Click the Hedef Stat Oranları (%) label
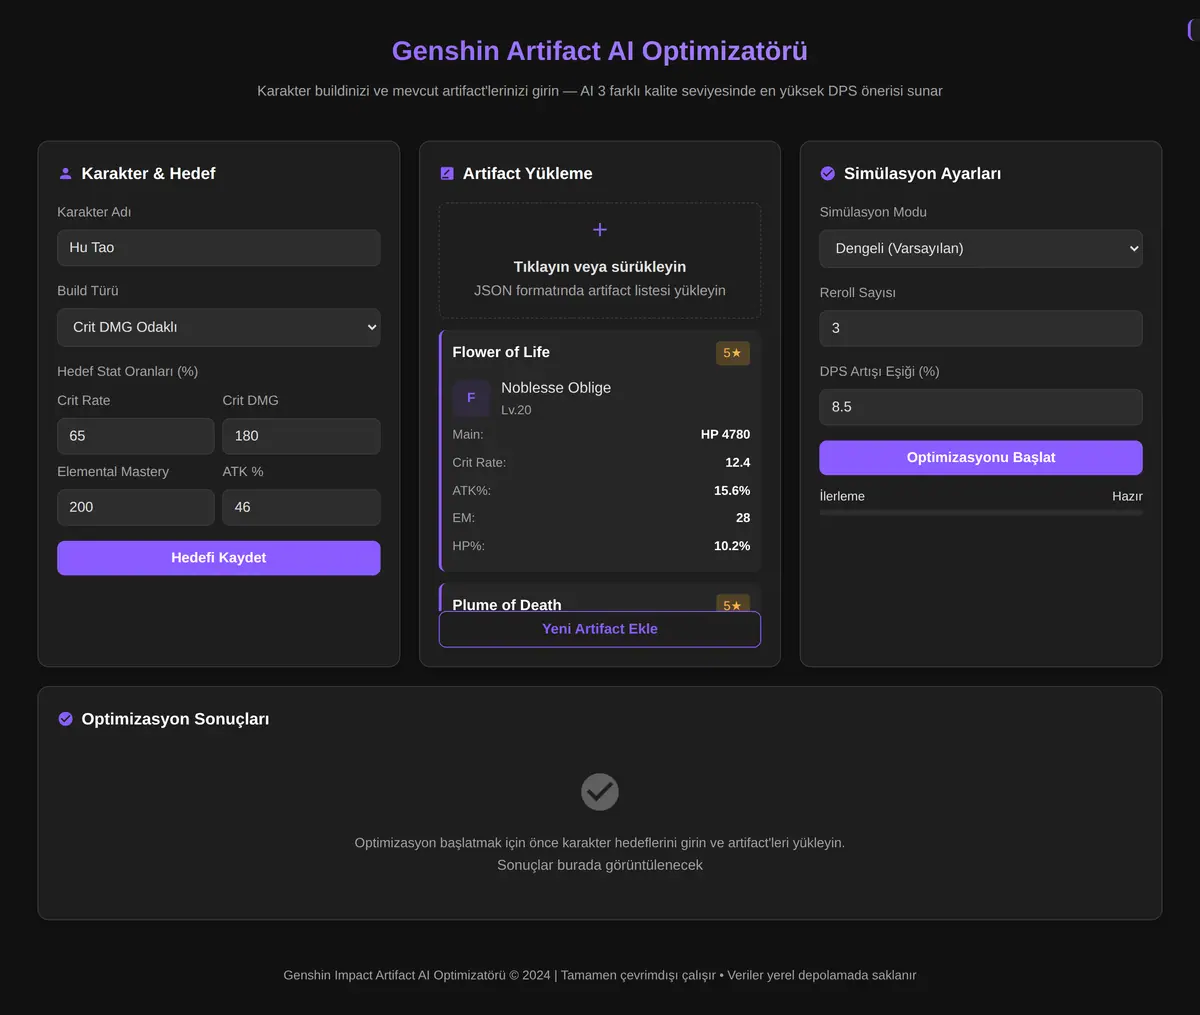The width and height of the screenshot is (1200, 1015). (127, 371)
